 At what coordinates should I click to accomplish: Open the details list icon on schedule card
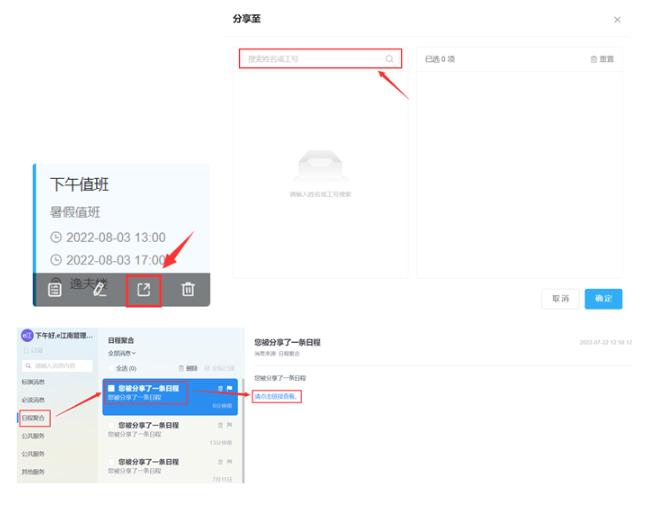[x=54, y=290]
